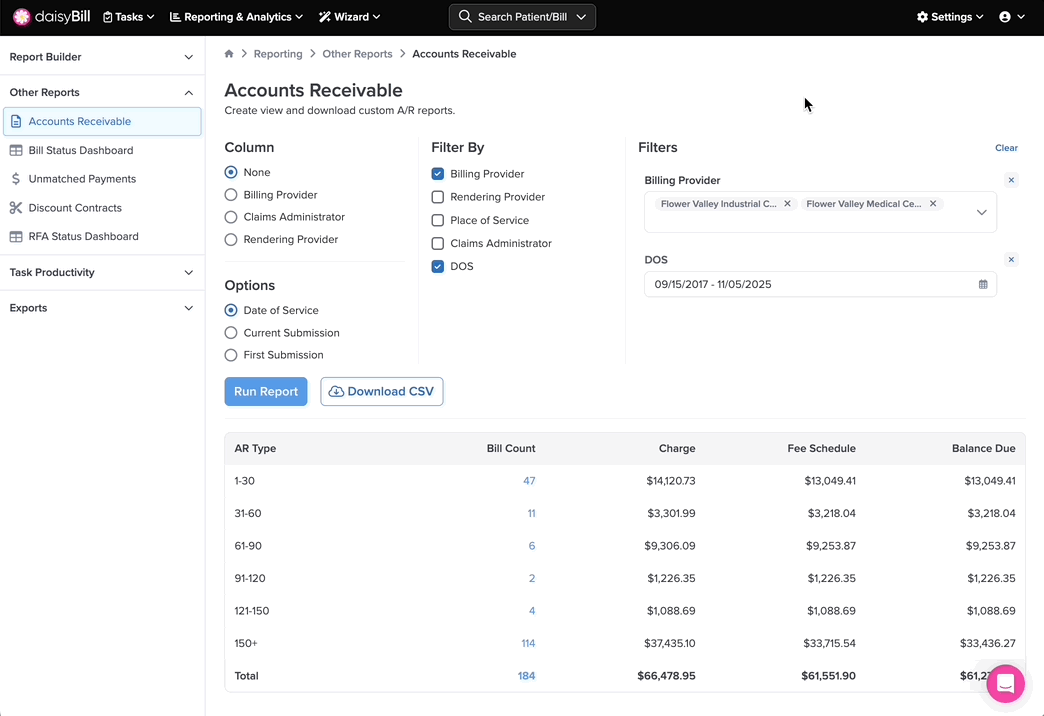
Task: Open the Search Patient/Bill dropdown
Action: point(522,17)
